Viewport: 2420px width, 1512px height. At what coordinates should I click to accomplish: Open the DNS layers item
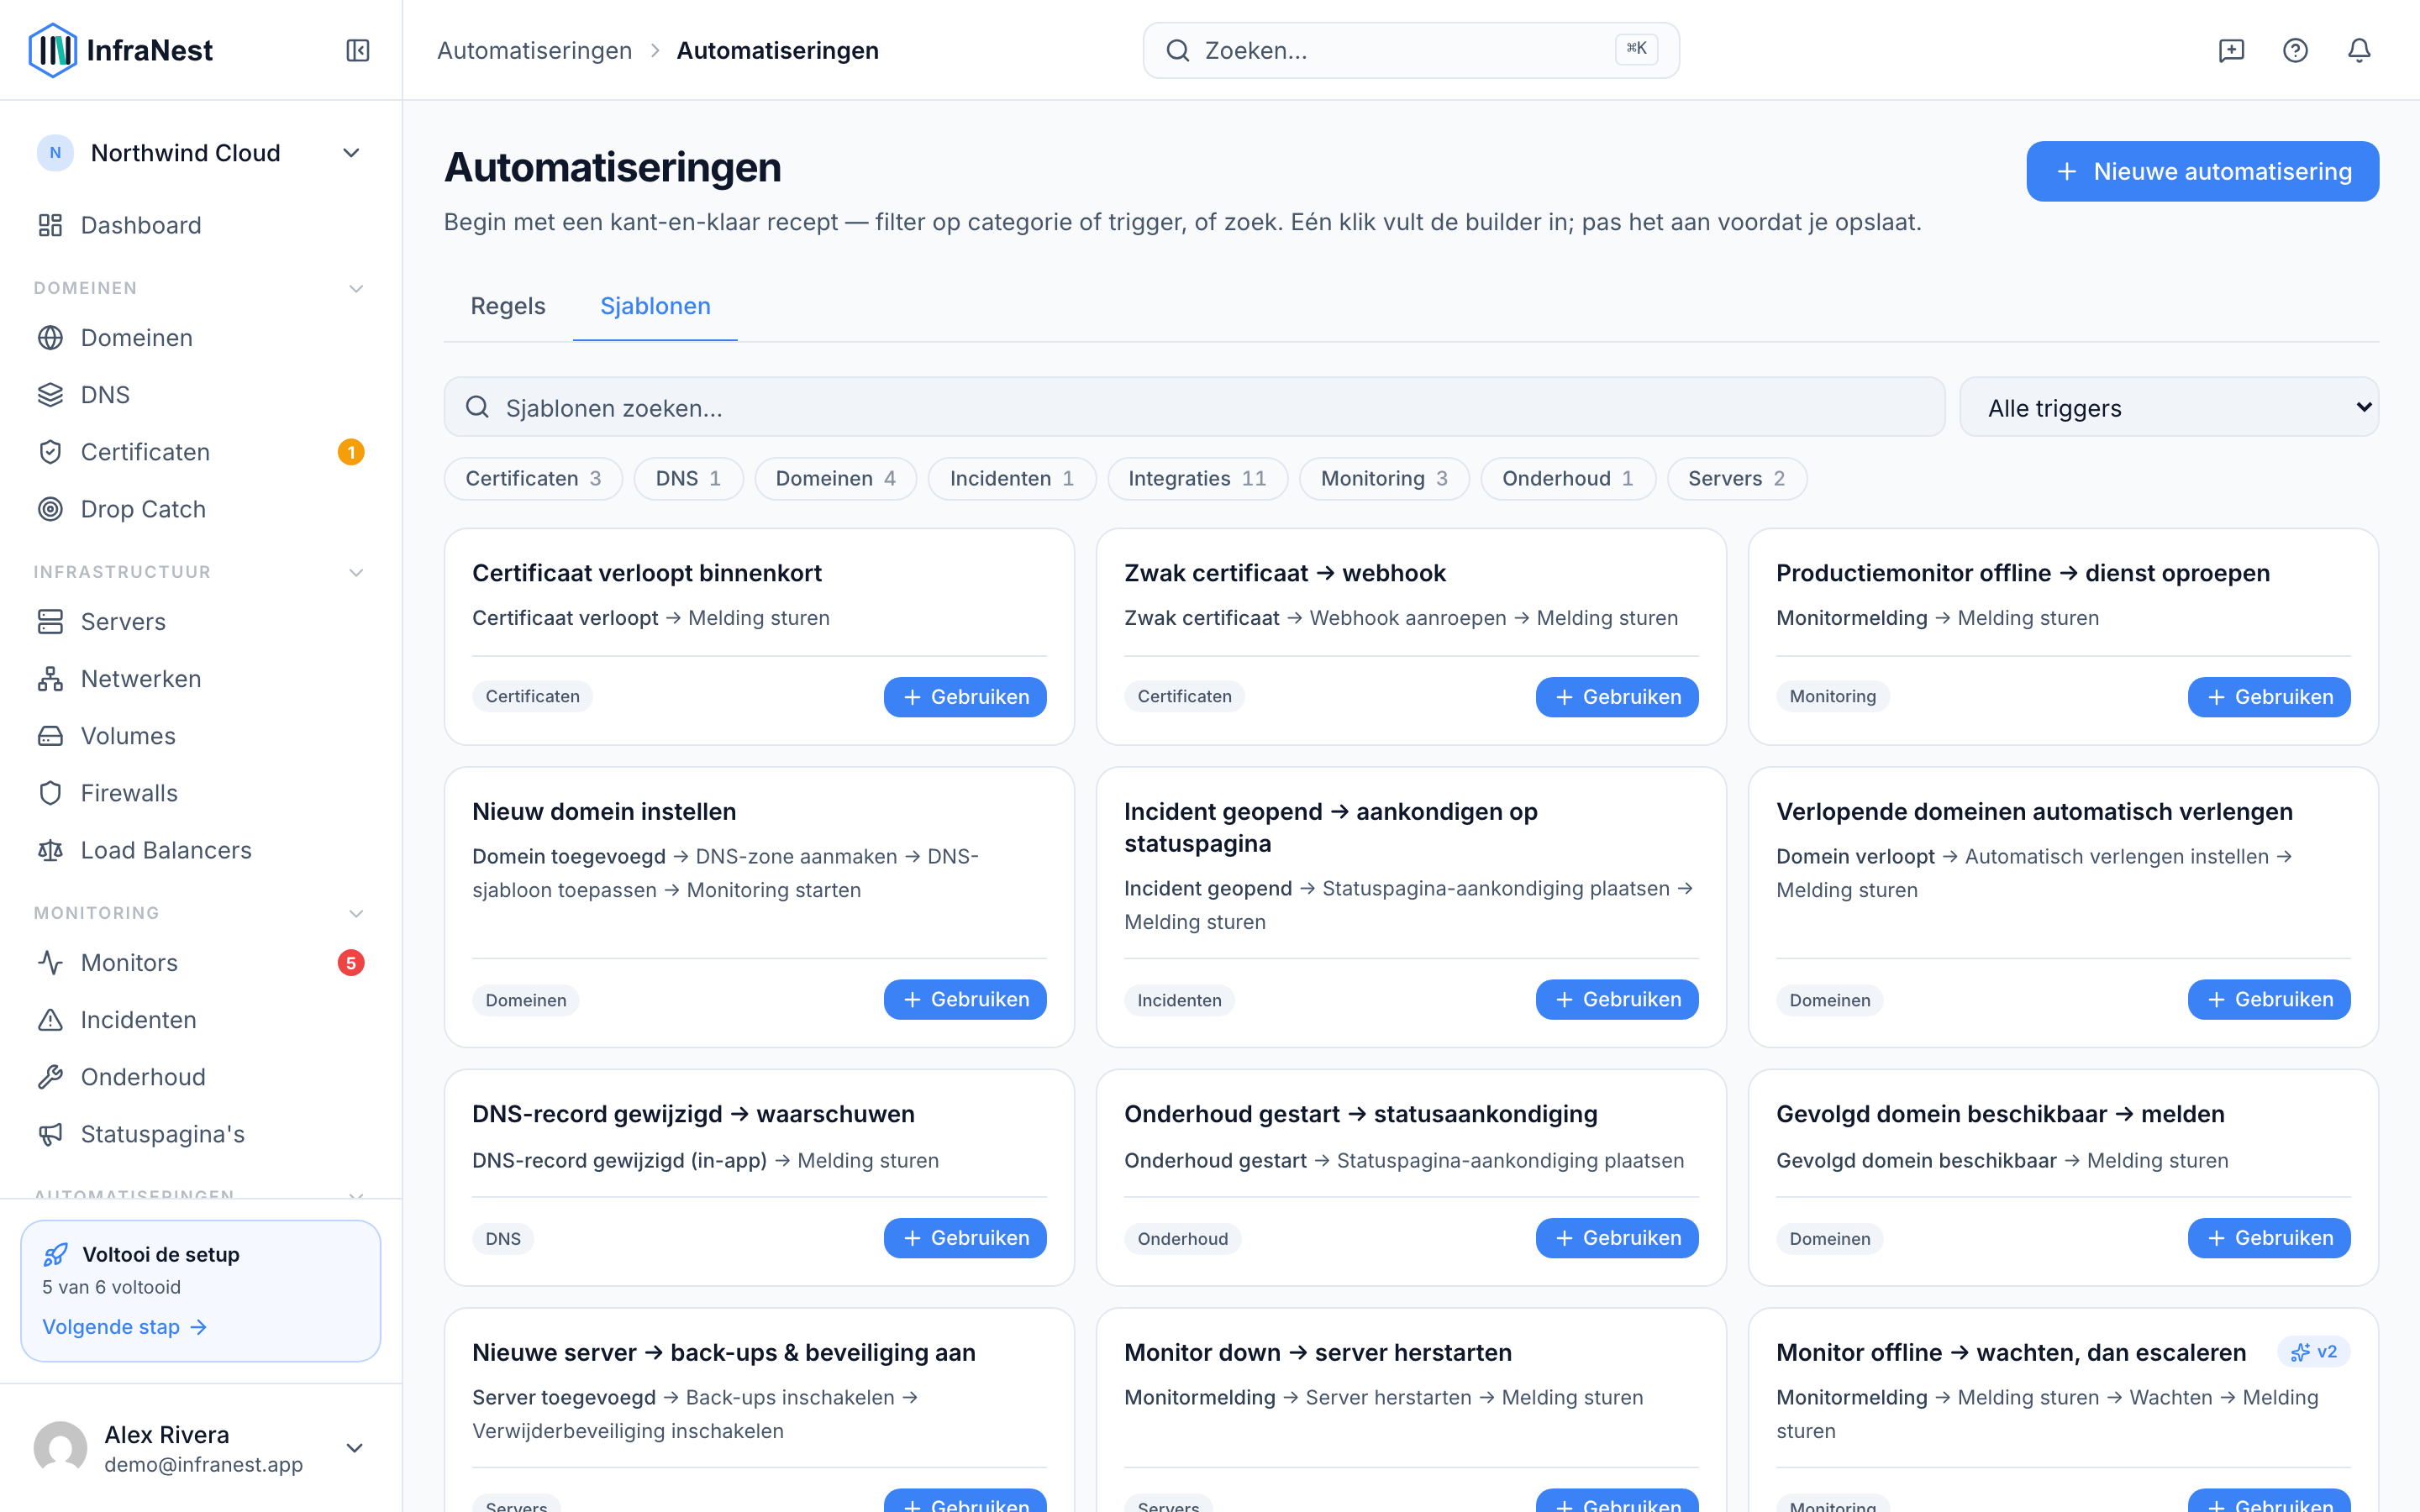(x=200, y=395)
